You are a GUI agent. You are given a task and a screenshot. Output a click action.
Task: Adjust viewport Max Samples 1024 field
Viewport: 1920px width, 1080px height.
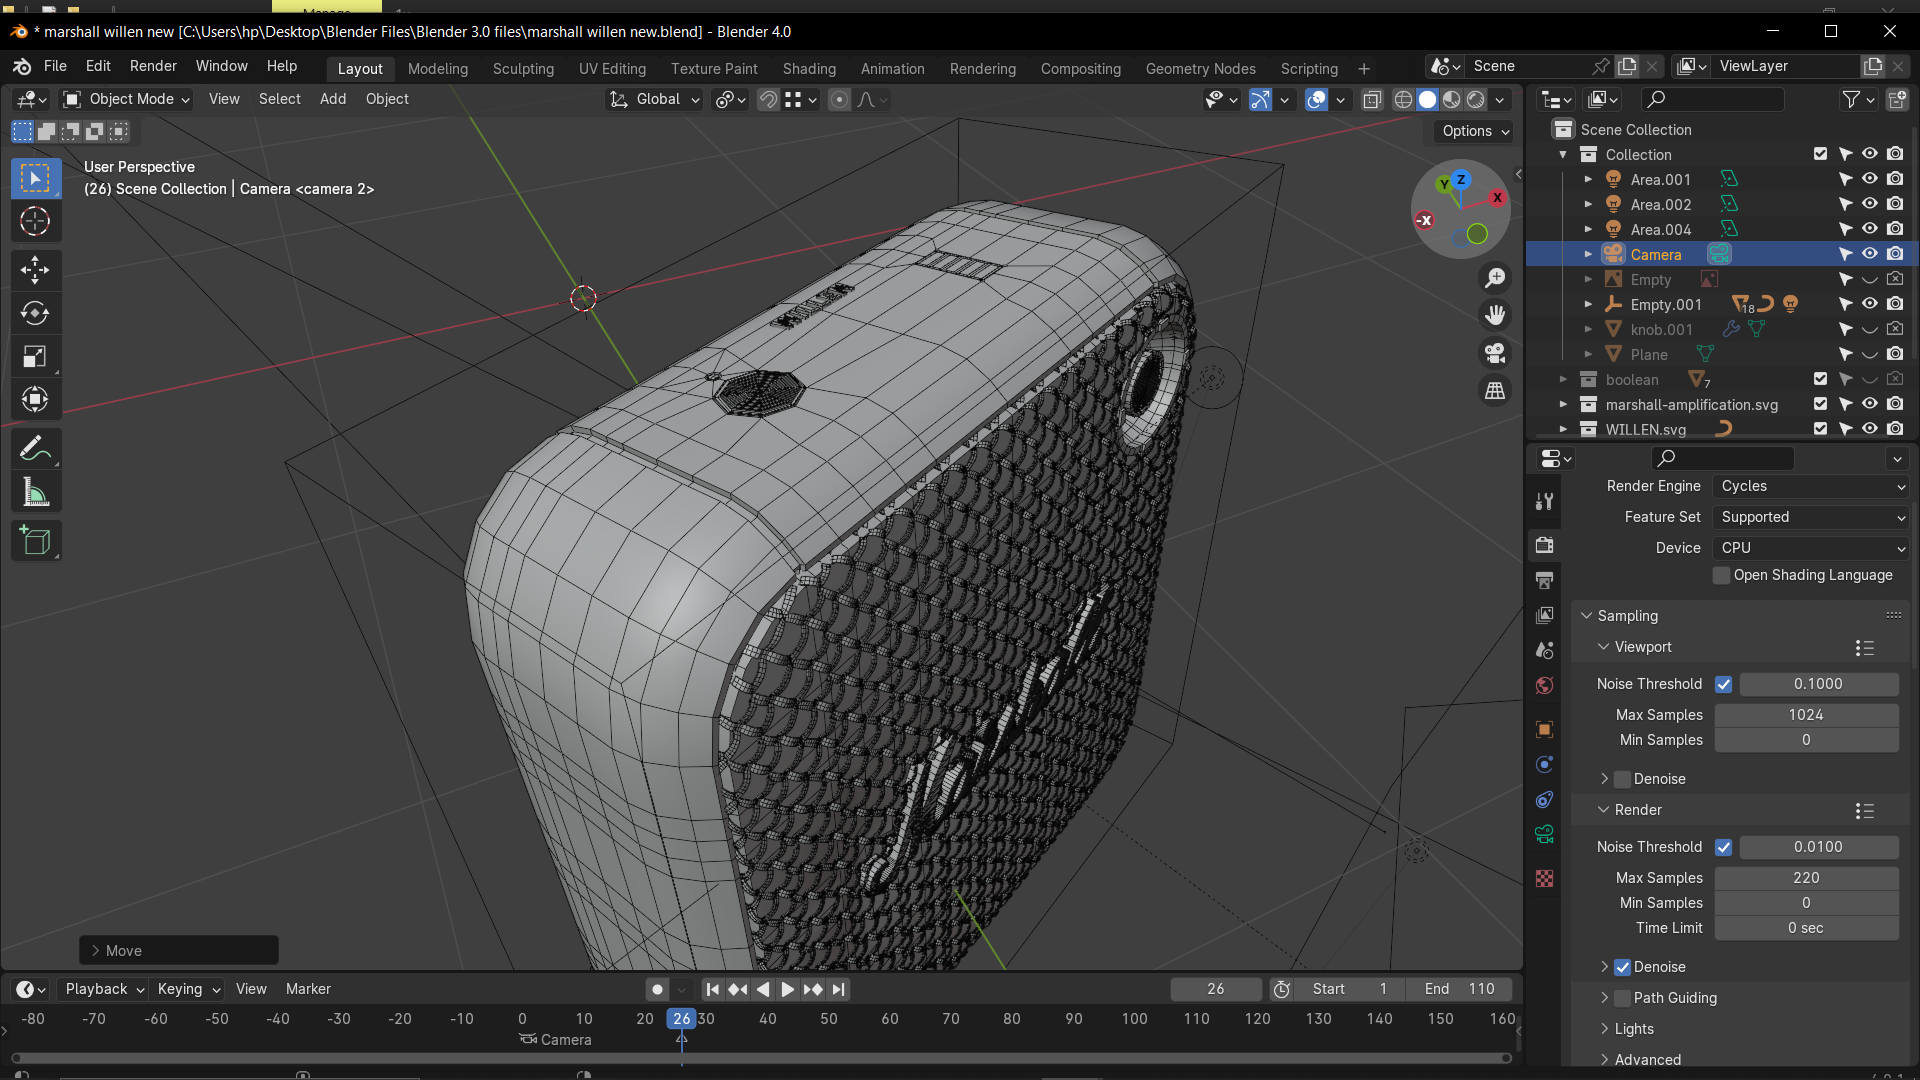pos(1806,715)
